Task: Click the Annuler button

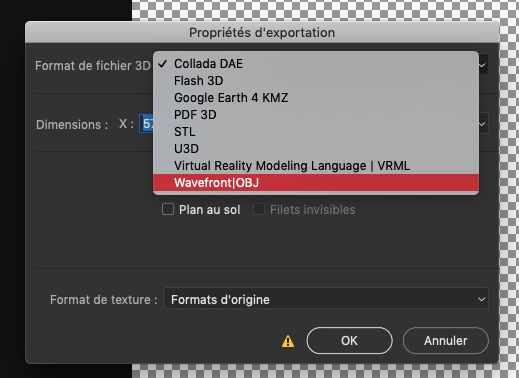Action: (x=446, y=341)
